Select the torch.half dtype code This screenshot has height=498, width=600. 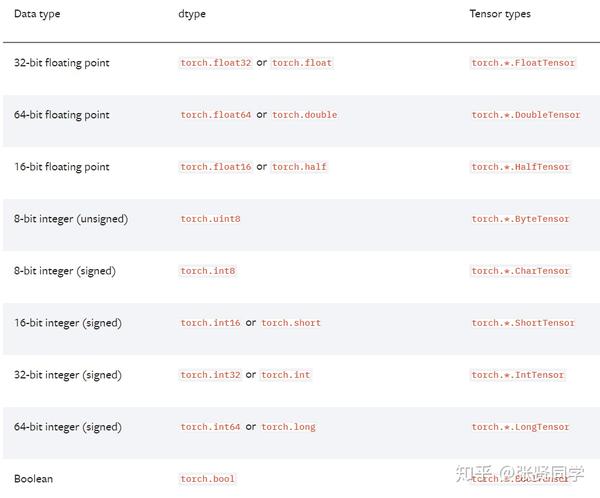pyautogui.click(x=299, y=167)
